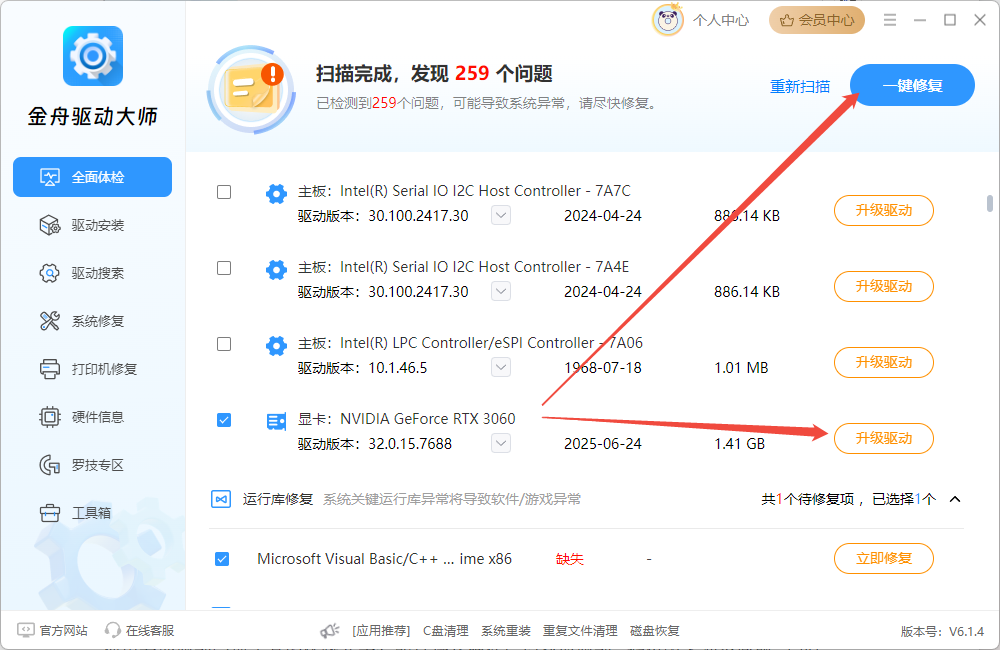
Task: Open 个人中心 at the top
Action: tap(720, 19)
